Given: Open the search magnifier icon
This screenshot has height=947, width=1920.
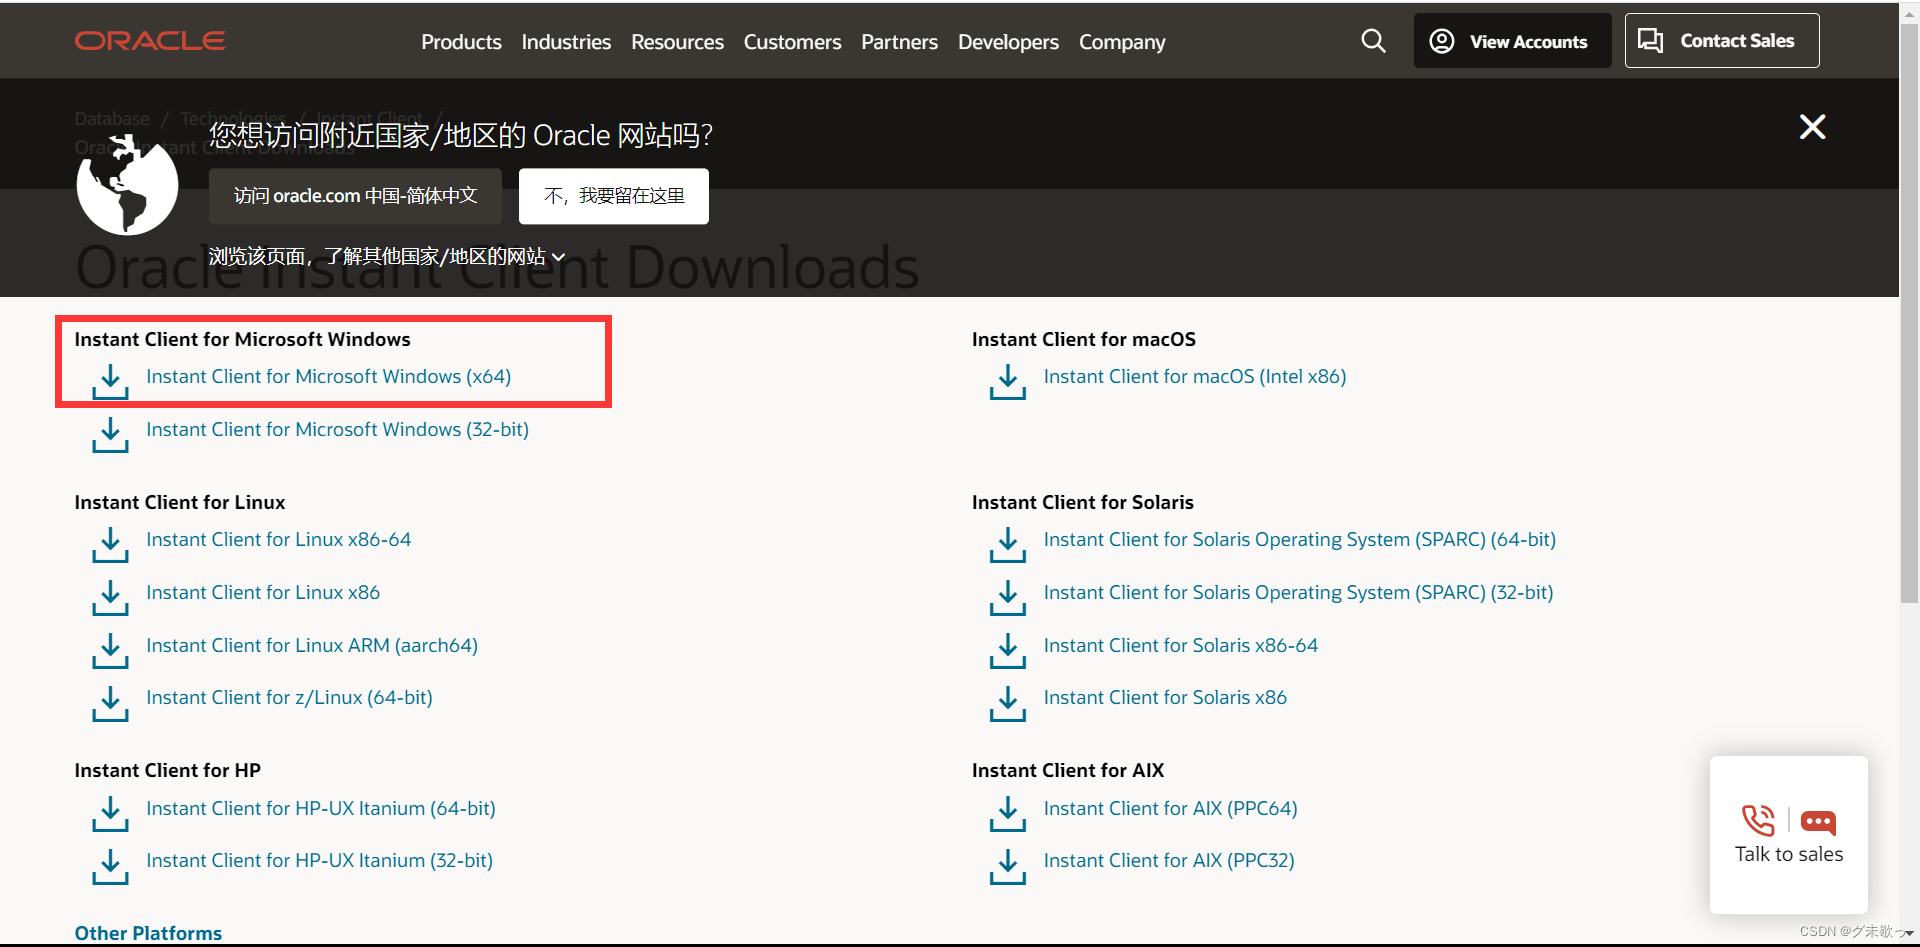Looking at the screenshot, I should pos(1373,40).
